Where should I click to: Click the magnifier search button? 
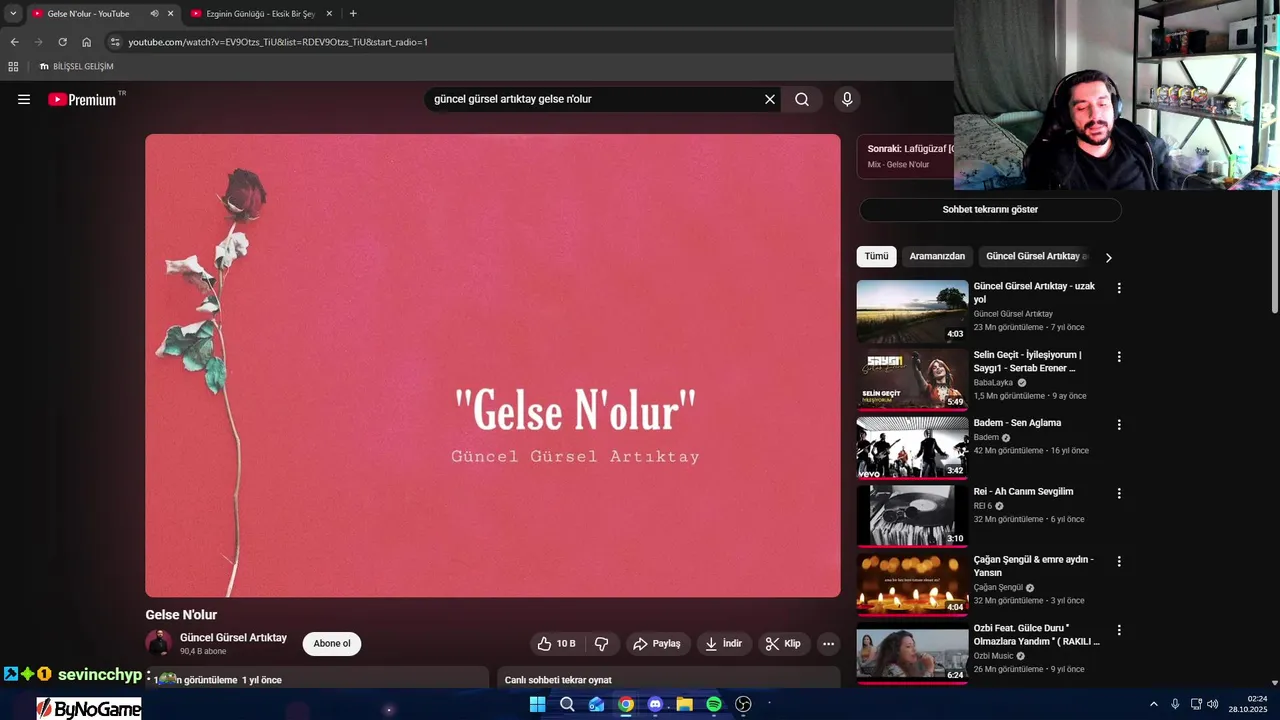pyautogui.click(x=802, y=99)
